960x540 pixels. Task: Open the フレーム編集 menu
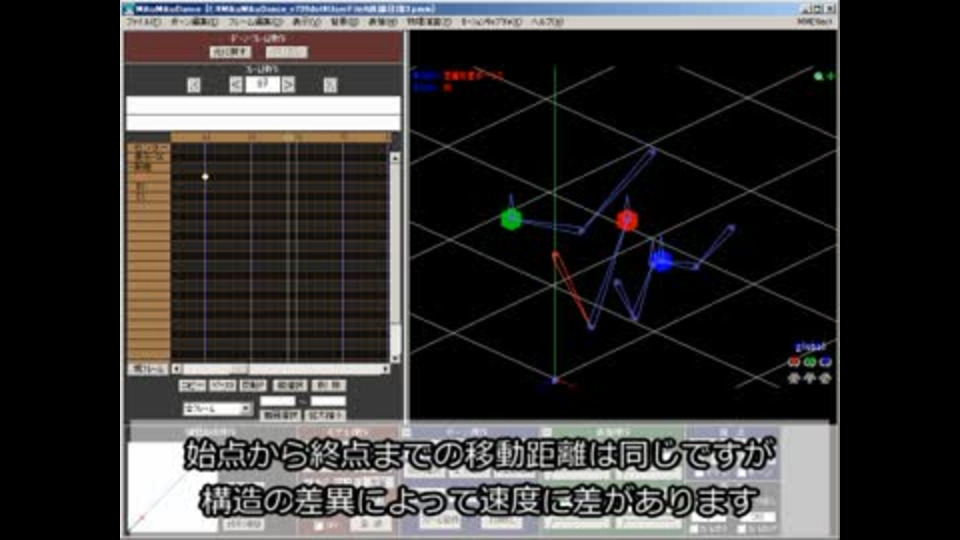coord(255,22)
